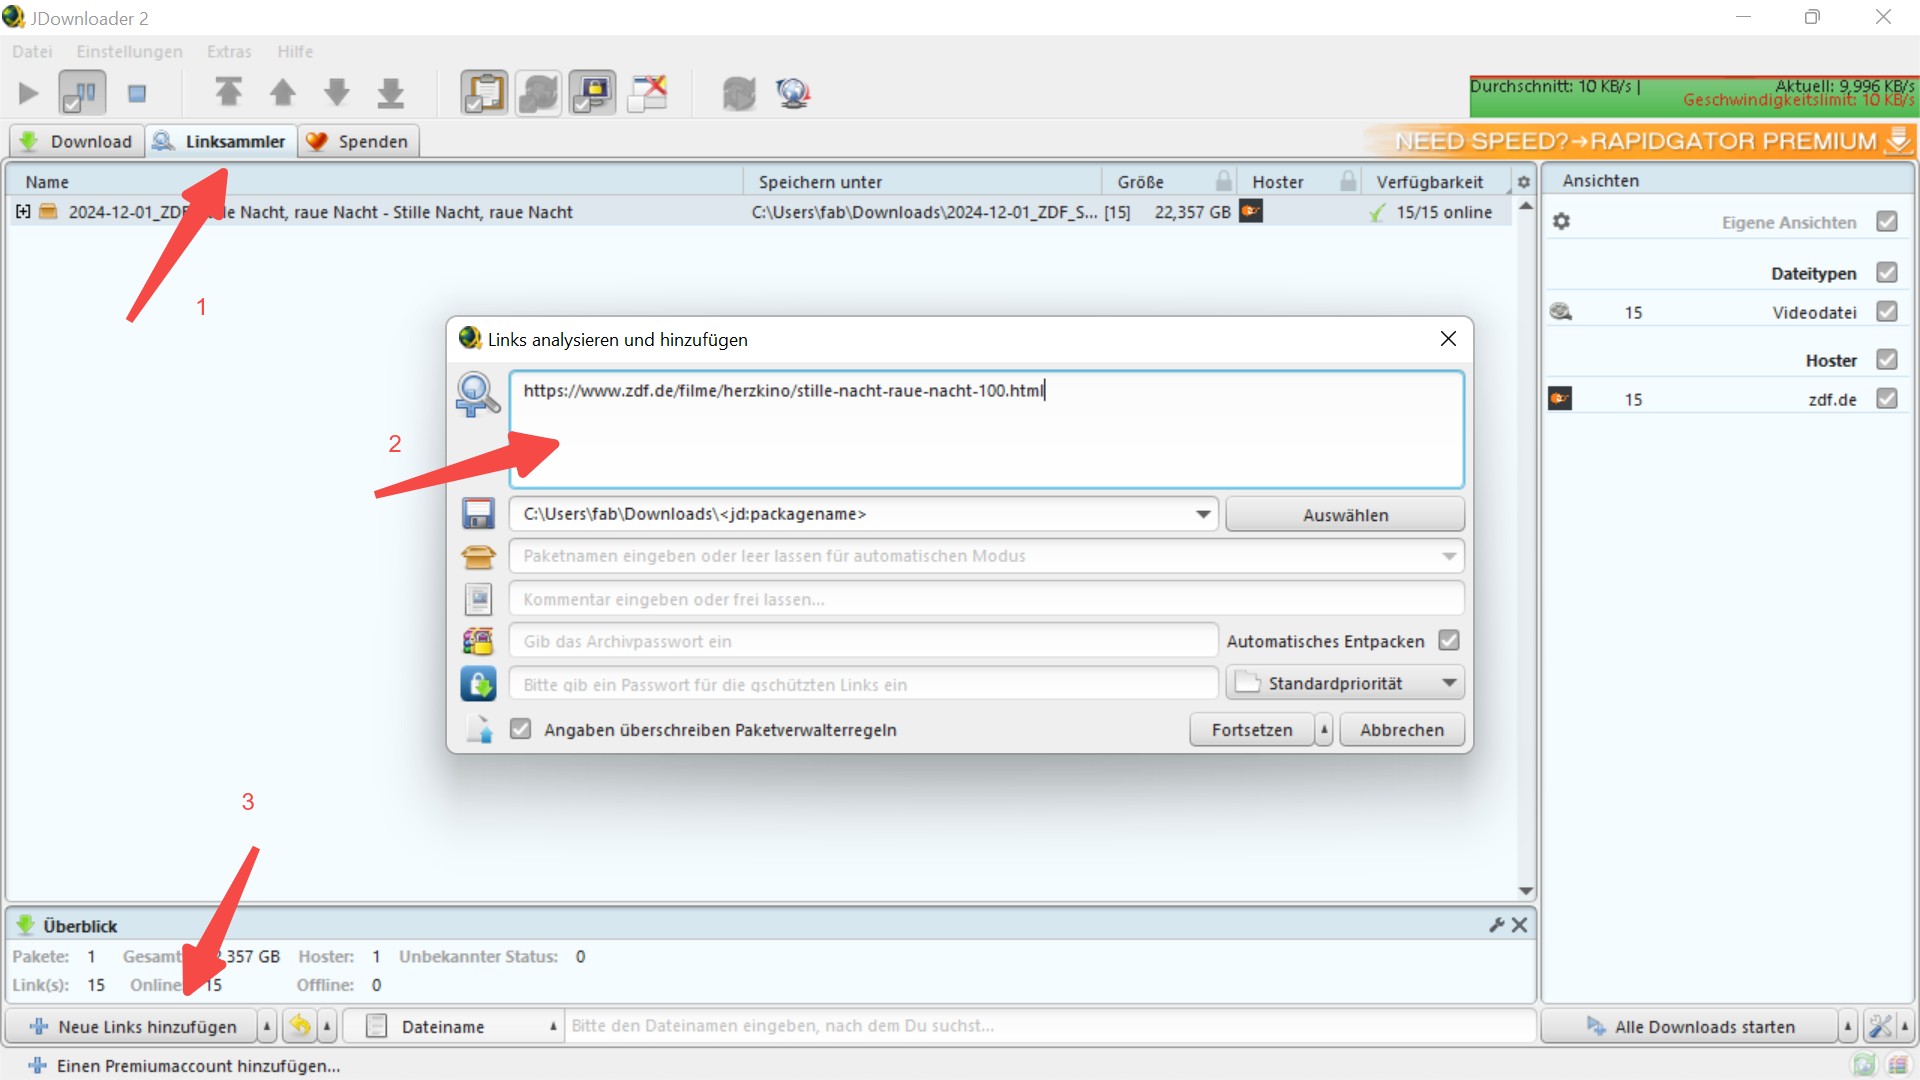Open the Neue Links hinzufügen arrow menu
This screenshot has width=1920, height=1080.
(267, 1026)
